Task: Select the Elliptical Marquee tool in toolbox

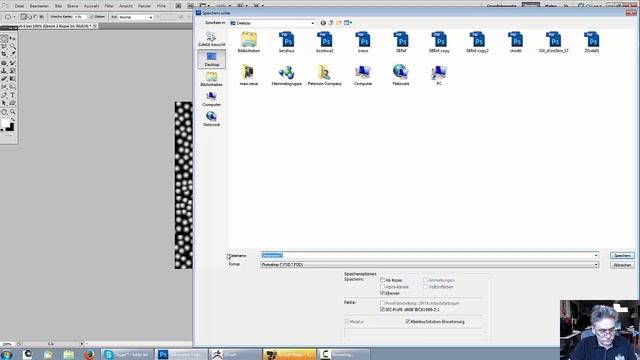Action: [4, 39]
